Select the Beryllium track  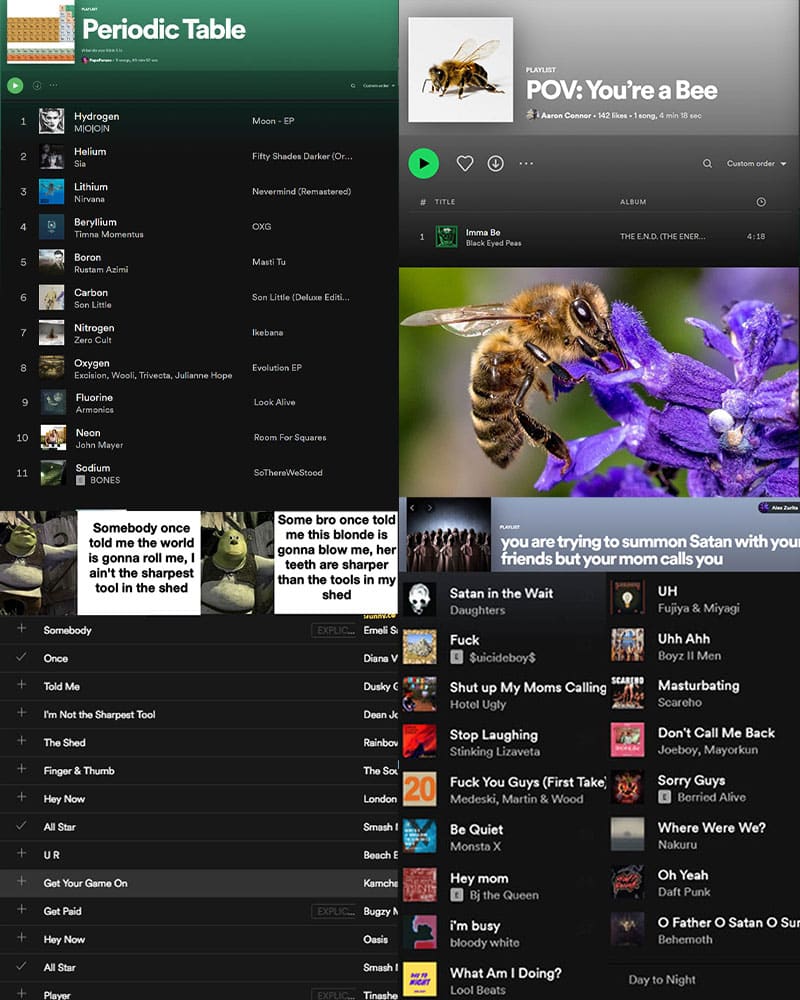coord(199,227)
